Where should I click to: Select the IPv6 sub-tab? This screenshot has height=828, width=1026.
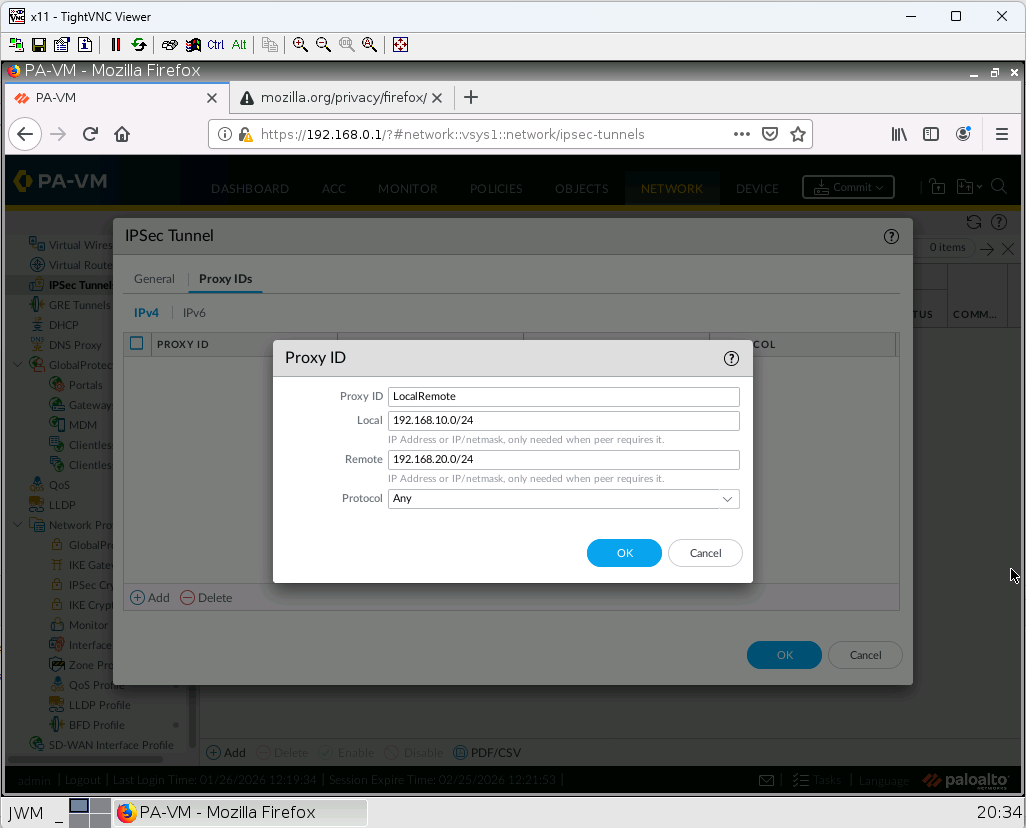[x=194, y=313]
